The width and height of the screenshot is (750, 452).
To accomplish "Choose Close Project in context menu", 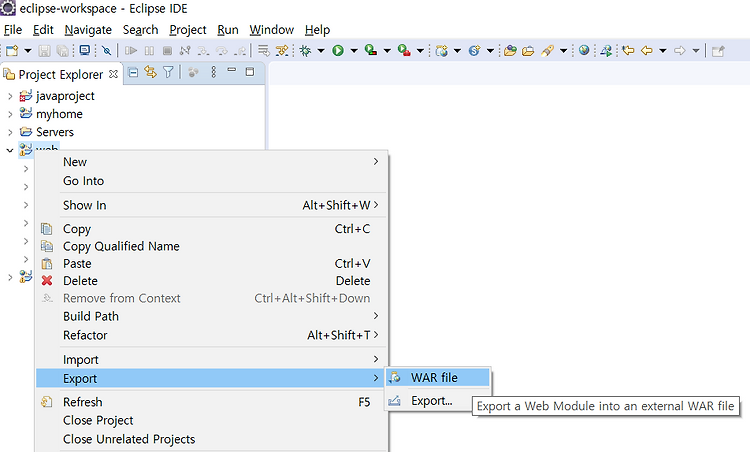I will pyautogui.click(x=211, y=420).
